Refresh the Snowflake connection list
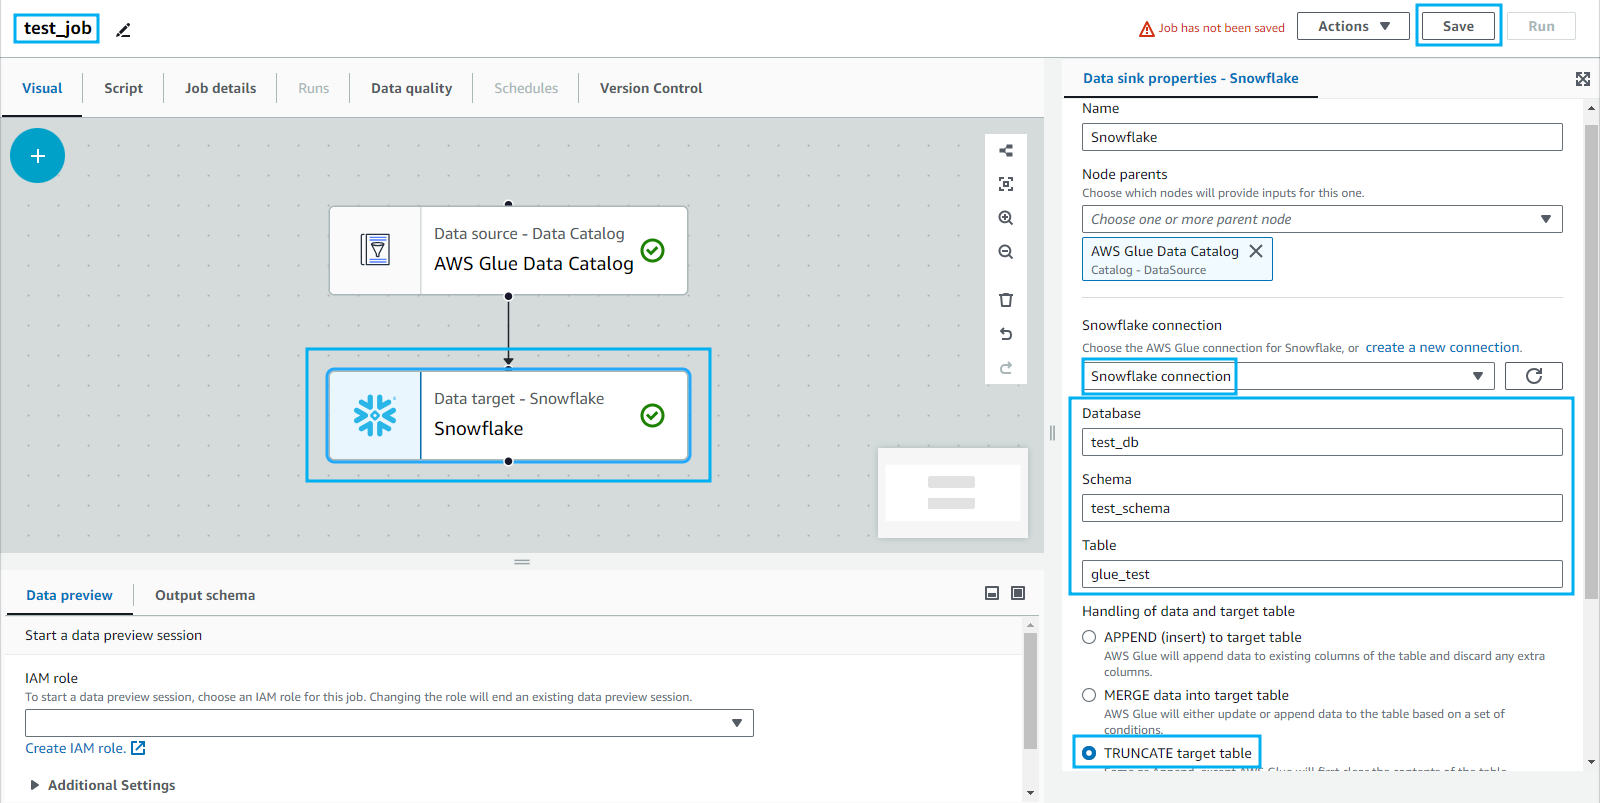Viewport: 1600px width, 803px height. click(1534, 376)
